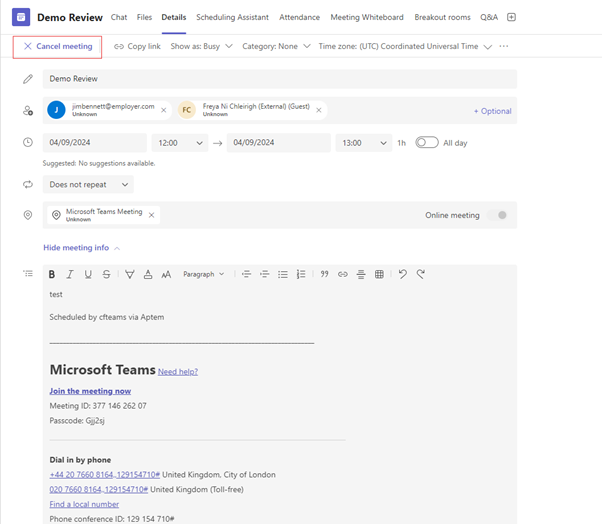The image size is (602, 524).
Task: Apply Strikethrough formatting
Action: tap(106, 274)
